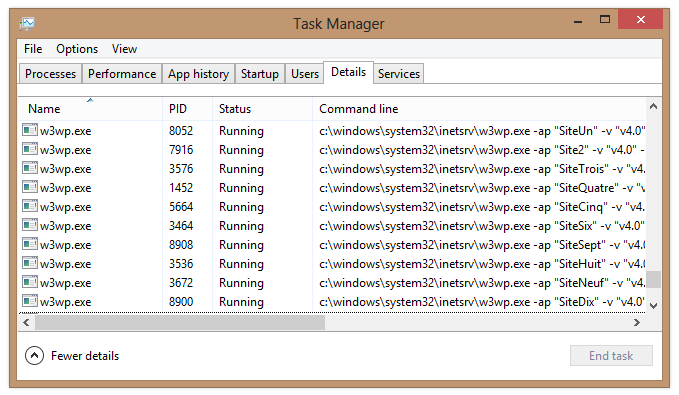Click command line containing "SiteTrois"

pos(482,169)
